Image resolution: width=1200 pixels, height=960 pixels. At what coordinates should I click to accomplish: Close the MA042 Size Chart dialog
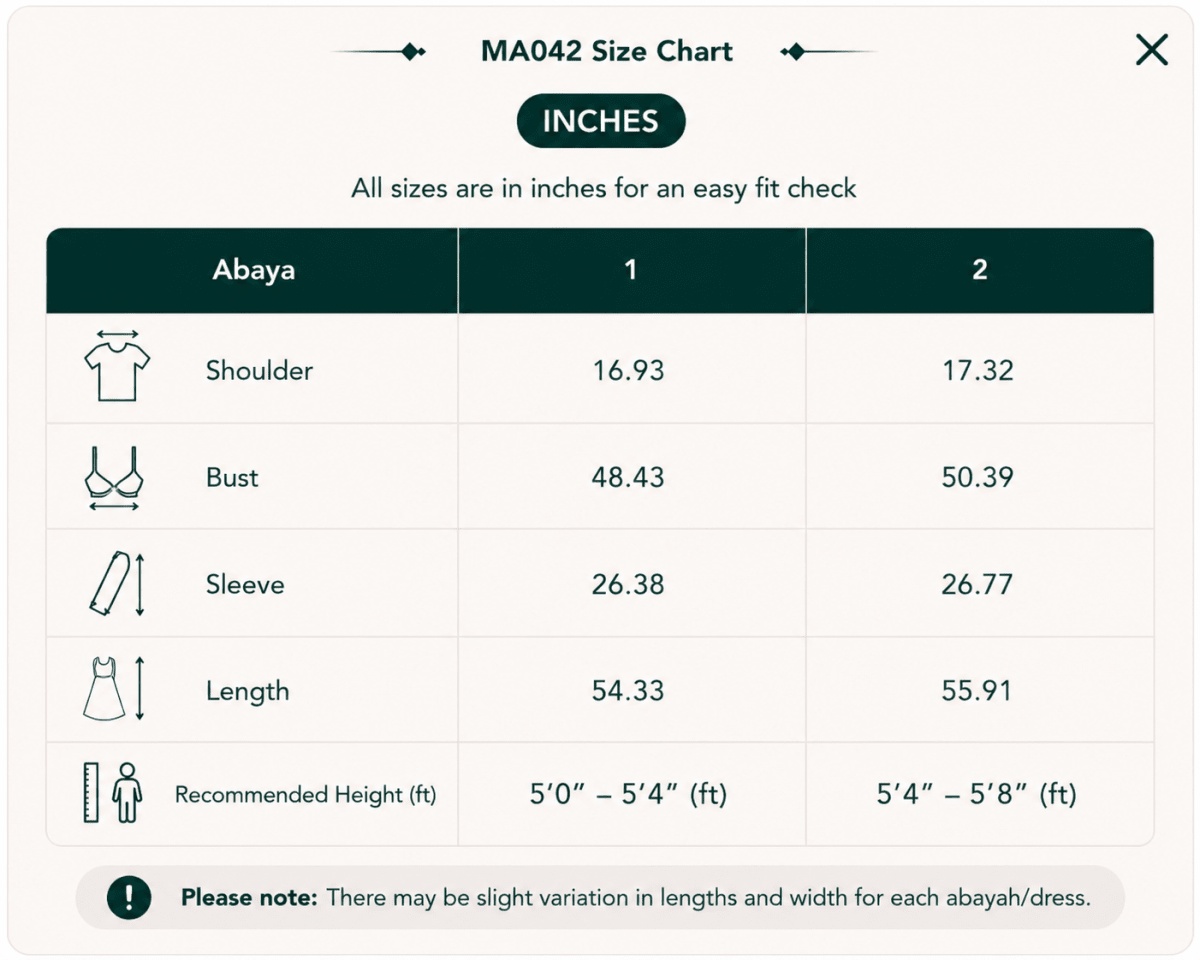coord(1152,49)
